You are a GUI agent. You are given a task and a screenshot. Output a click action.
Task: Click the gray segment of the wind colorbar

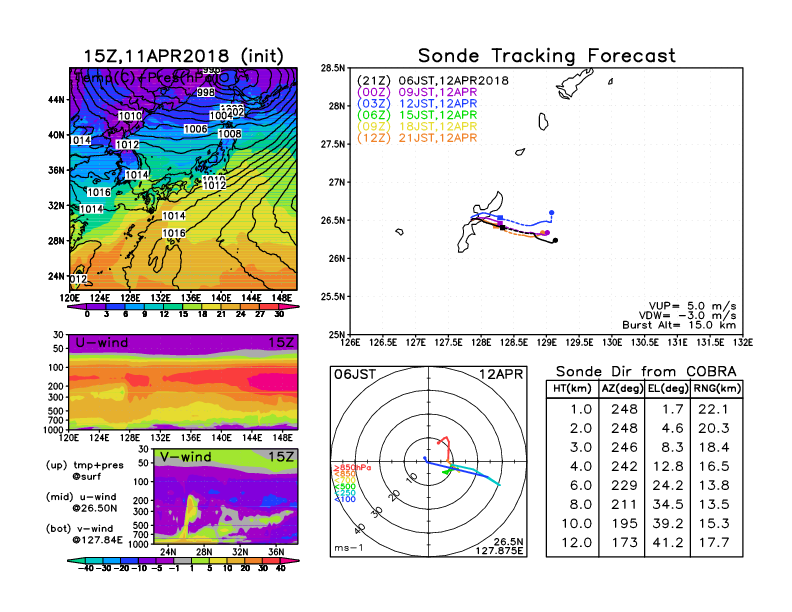tap(183, 560)
